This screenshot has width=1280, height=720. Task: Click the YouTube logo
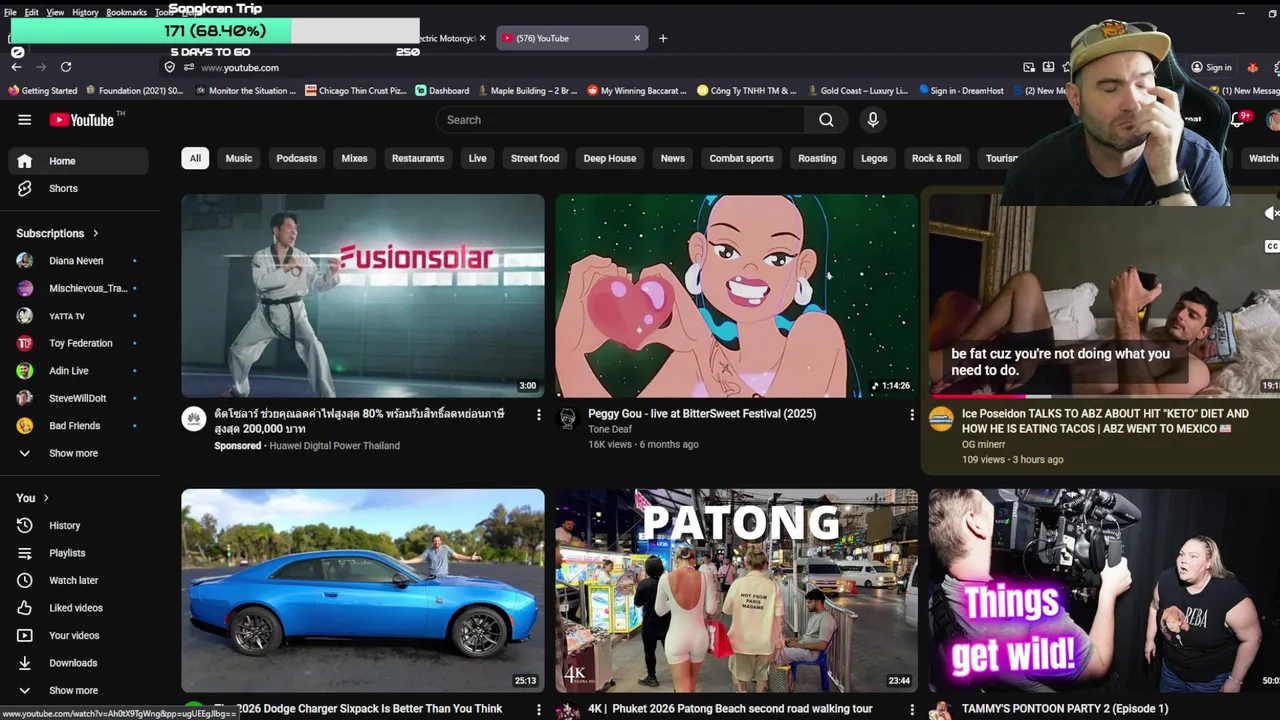click(x=82, y=120)
